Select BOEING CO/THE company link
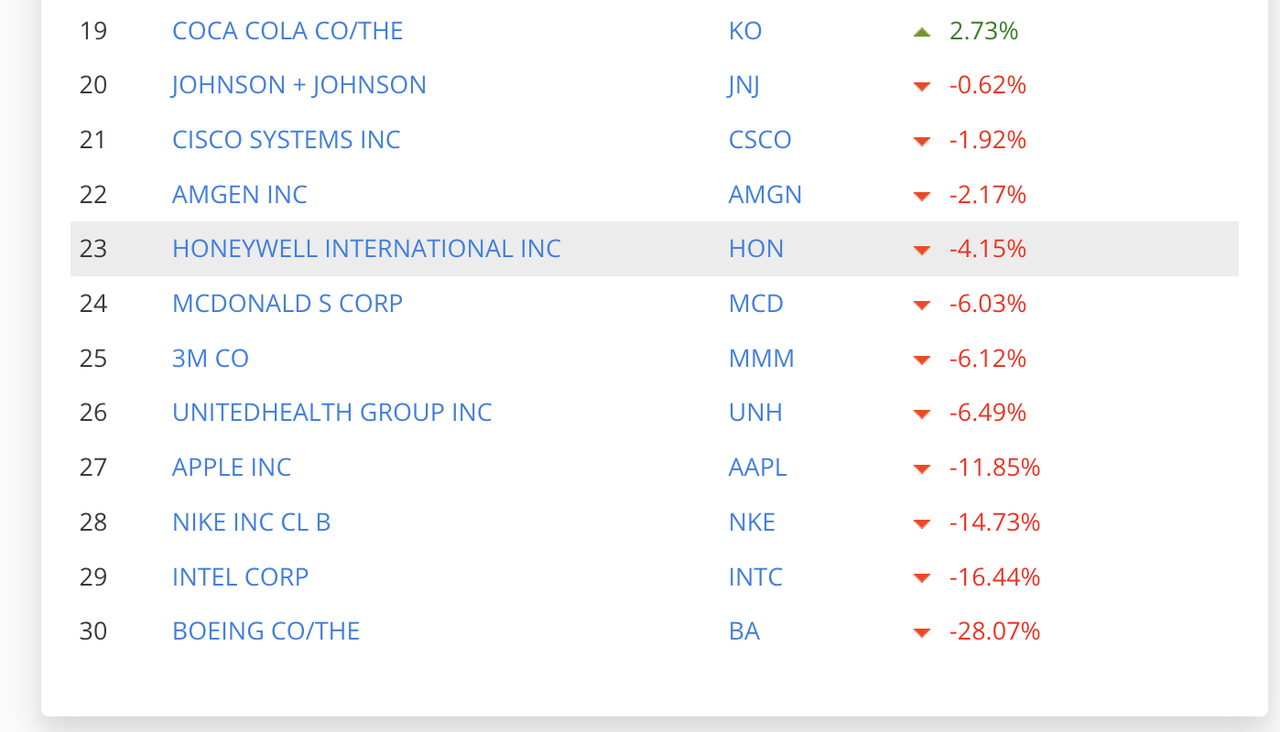The image size is (1280, 732). (266, 631)
